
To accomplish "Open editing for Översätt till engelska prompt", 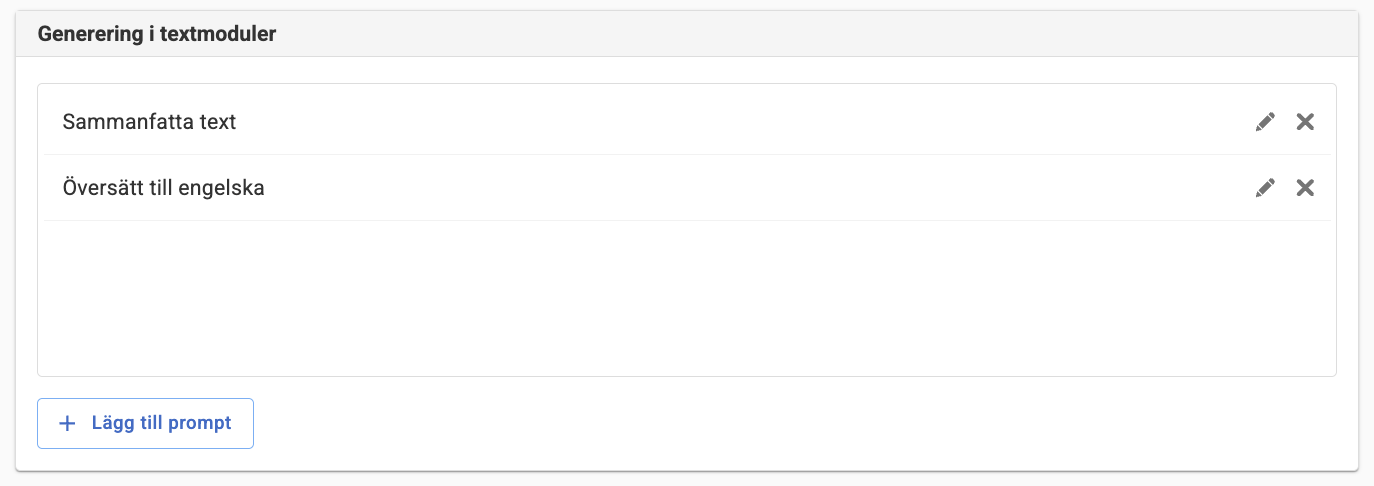I will 1265,188.
